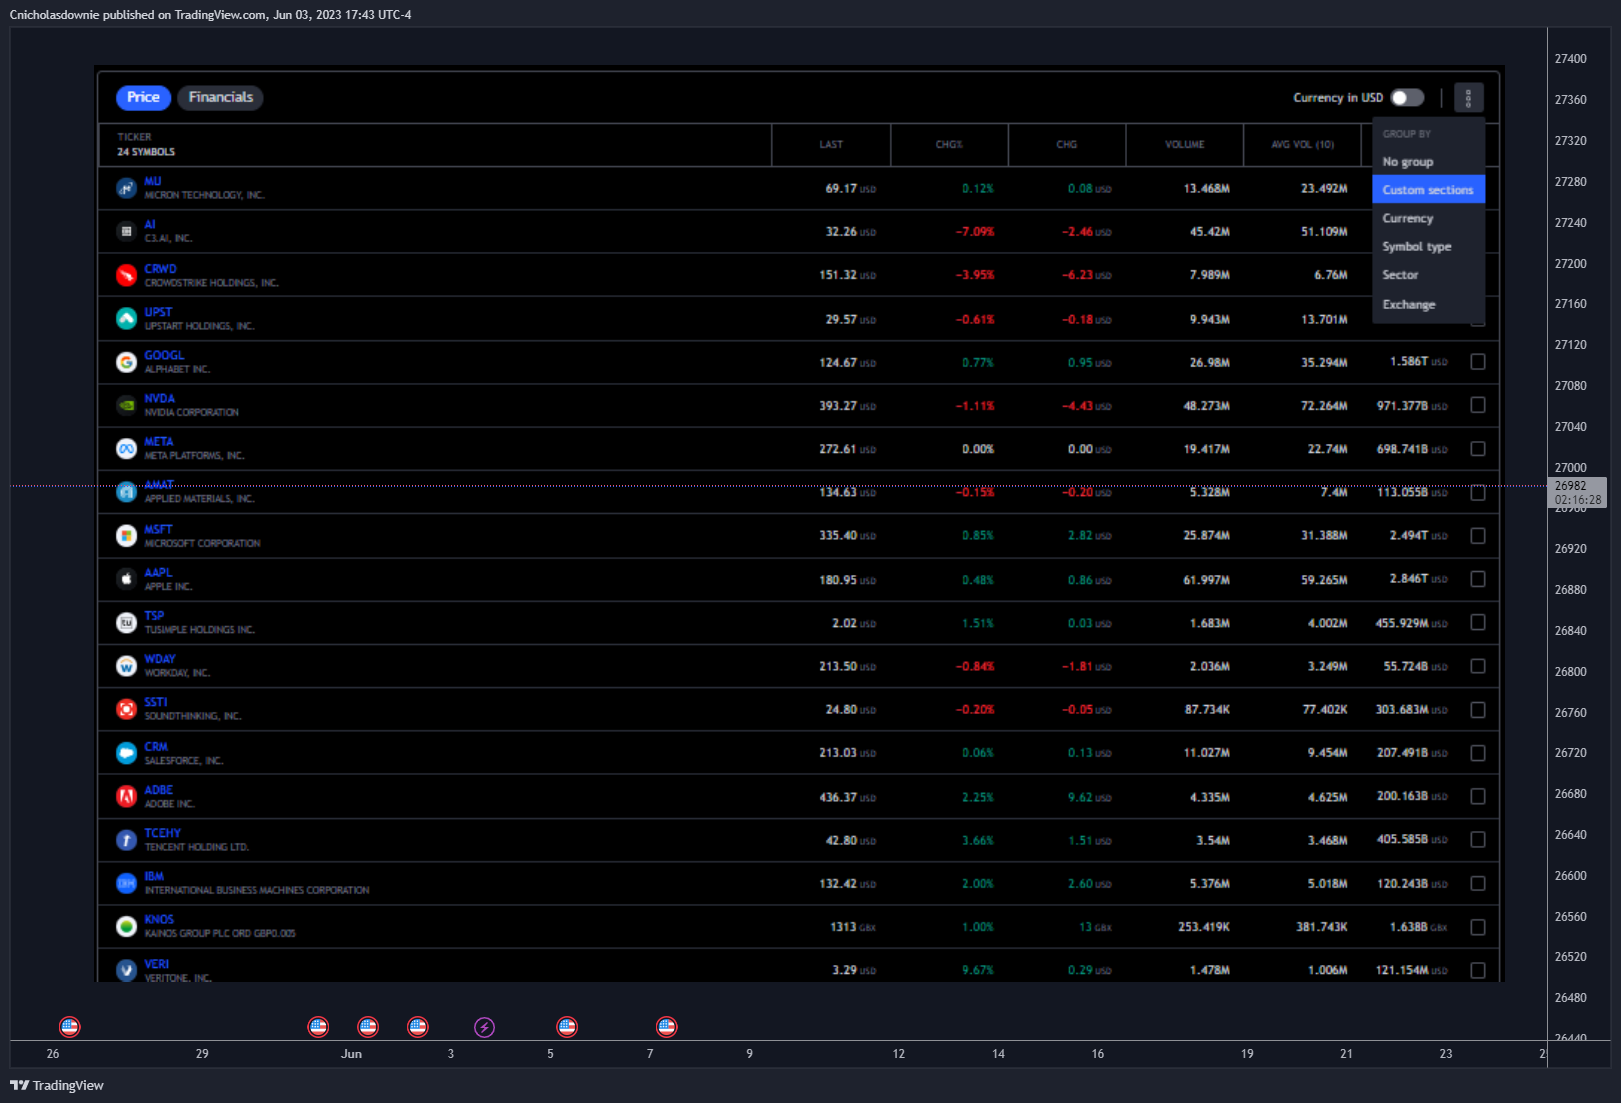The width and height of the screenshot is (1621, 1103).
Task: Group by Sector
Action: coord(1428,275)
